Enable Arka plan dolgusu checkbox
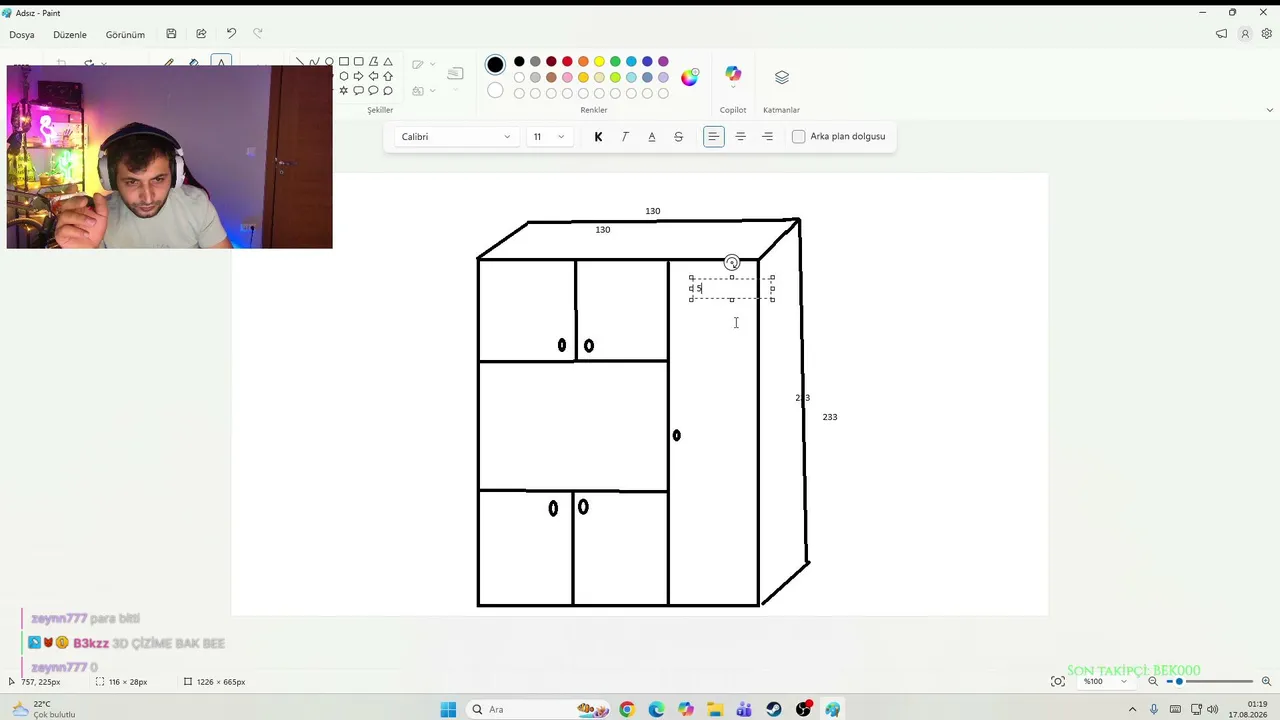The height and width of the screenshot is (720, 1280). 799,137
